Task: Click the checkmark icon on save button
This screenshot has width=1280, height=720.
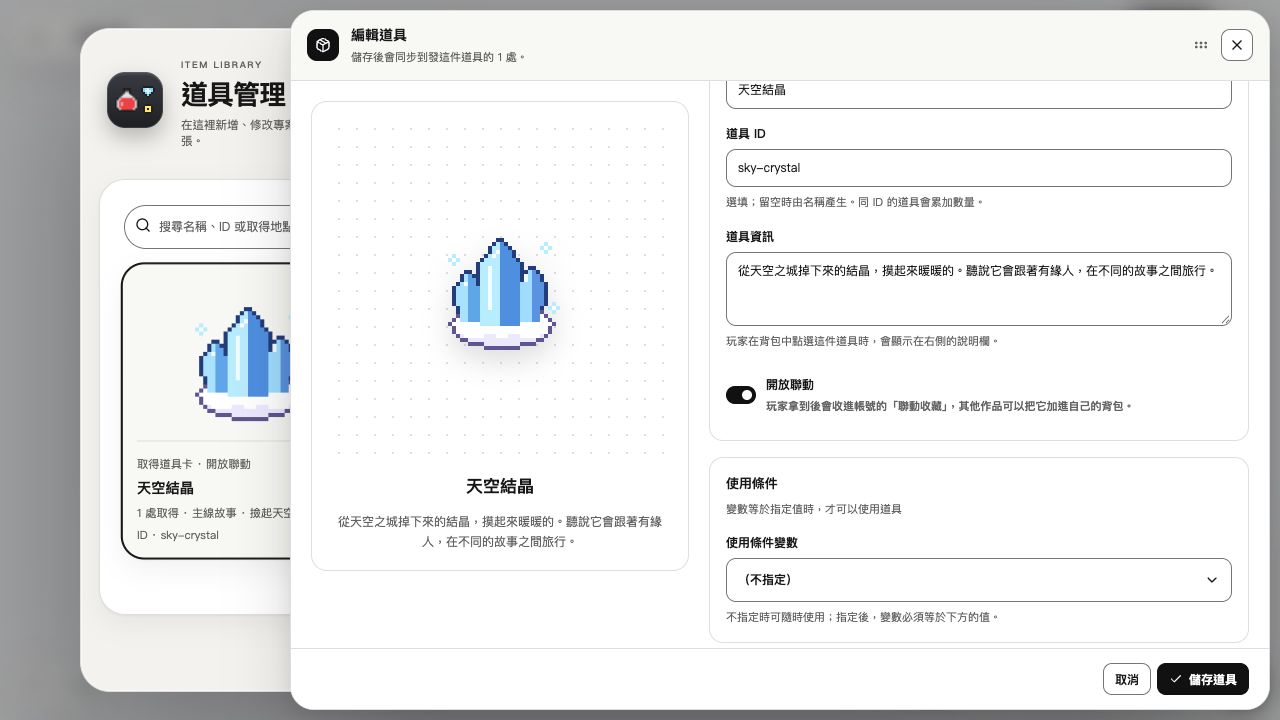Action: tap(1176, 679)
